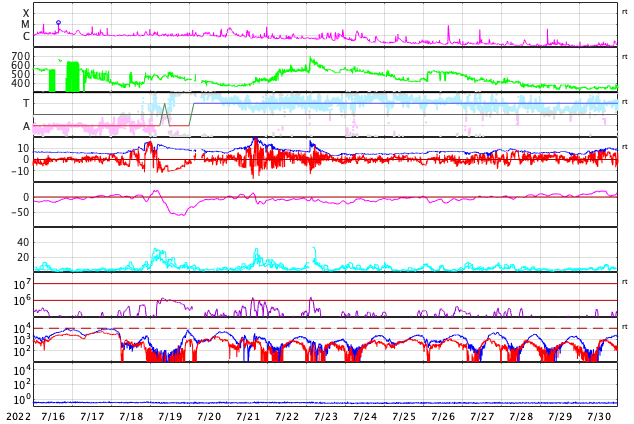Viewport: 634px width, 424px height.
Task: Click the 10^4 label beside dashed line
Action: point(22,328)
